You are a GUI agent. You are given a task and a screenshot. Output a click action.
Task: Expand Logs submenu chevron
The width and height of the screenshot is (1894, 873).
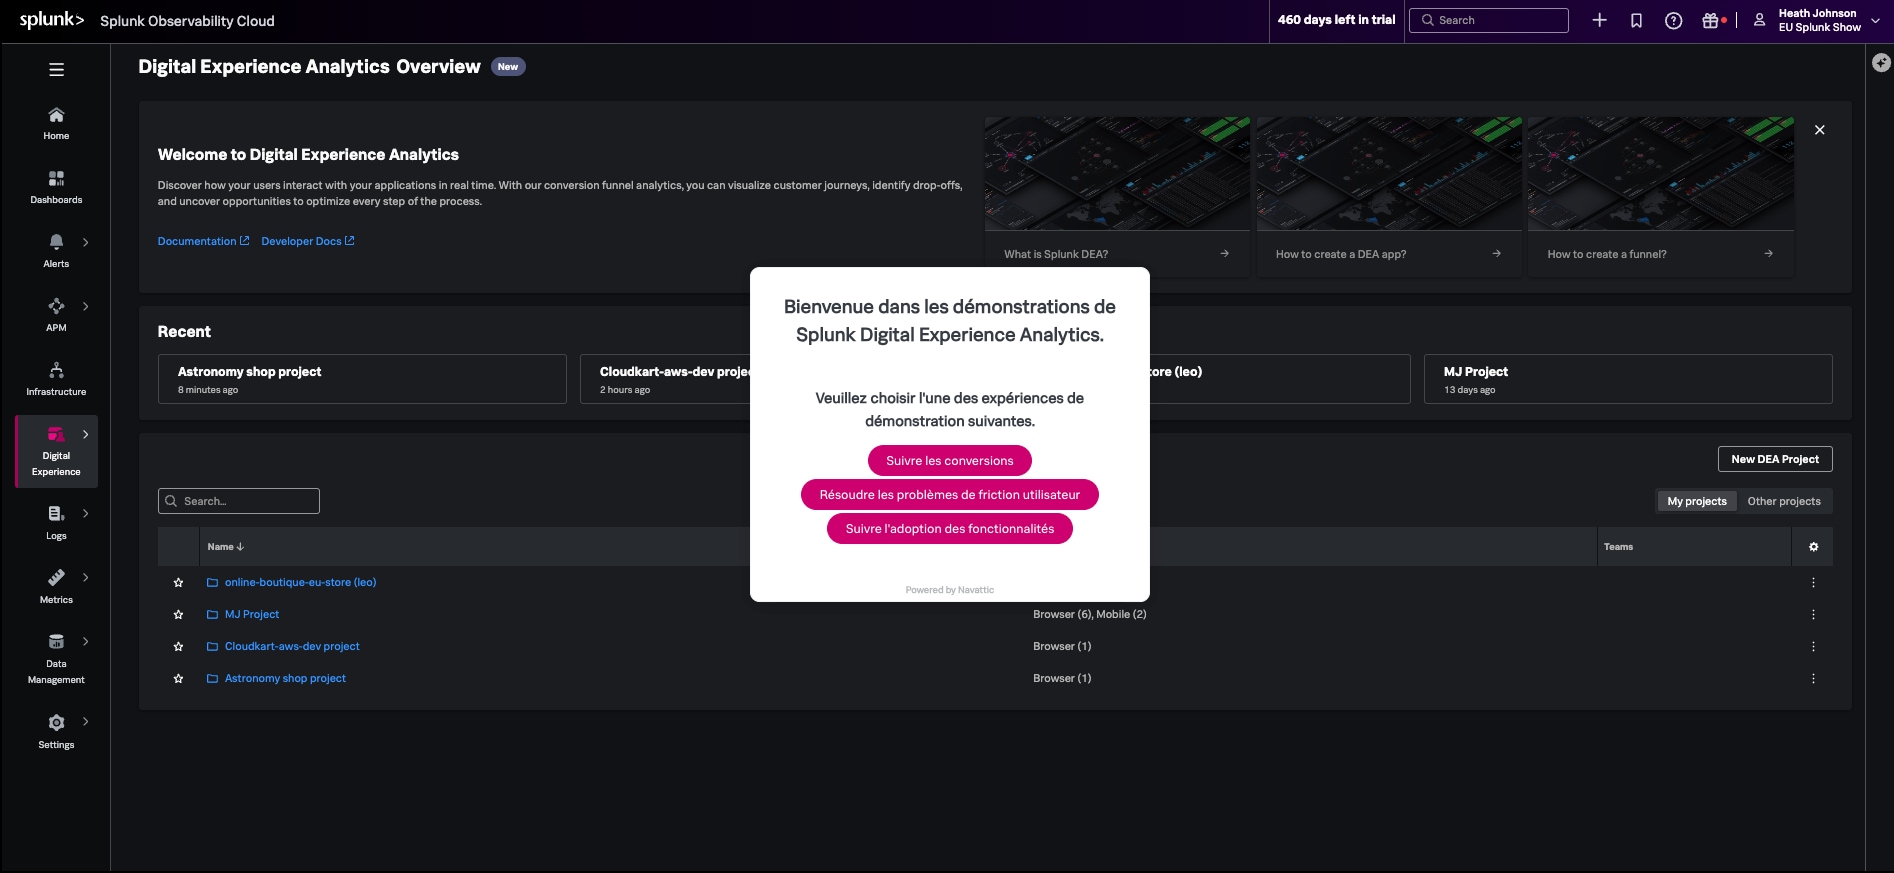pos(86,514)
